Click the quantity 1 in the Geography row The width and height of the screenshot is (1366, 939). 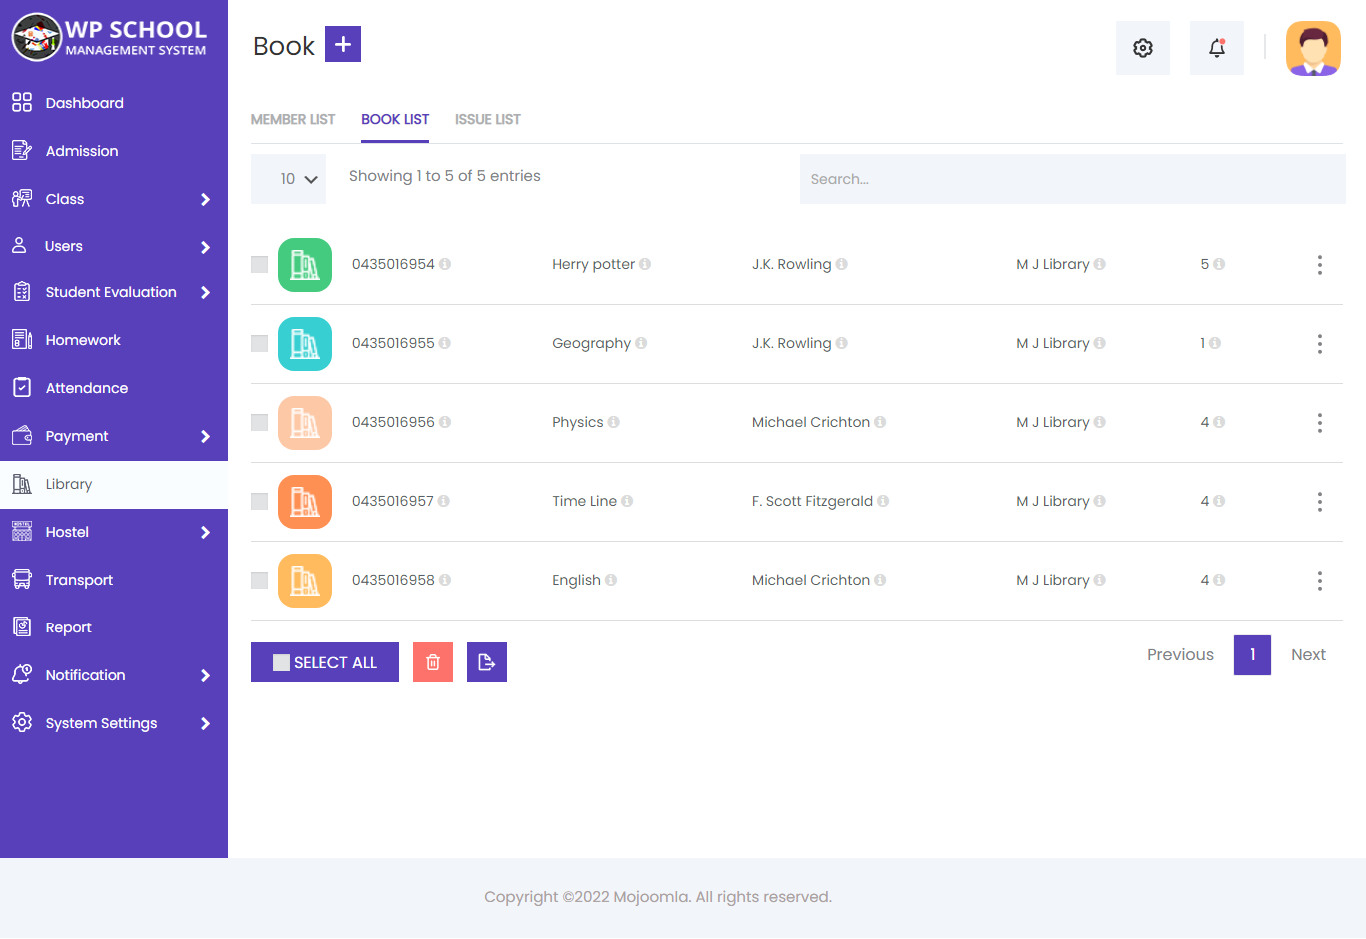pyautogui.click(x=1203, y=343)
